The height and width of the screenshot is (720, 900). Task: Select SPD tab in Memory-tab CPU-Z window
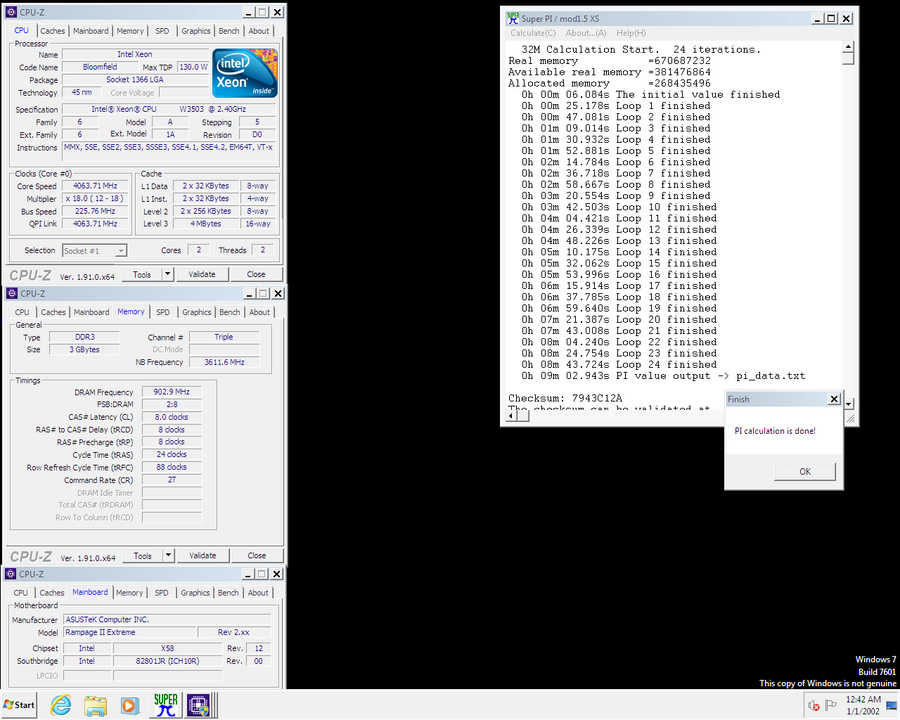click(x=163, y=312)
